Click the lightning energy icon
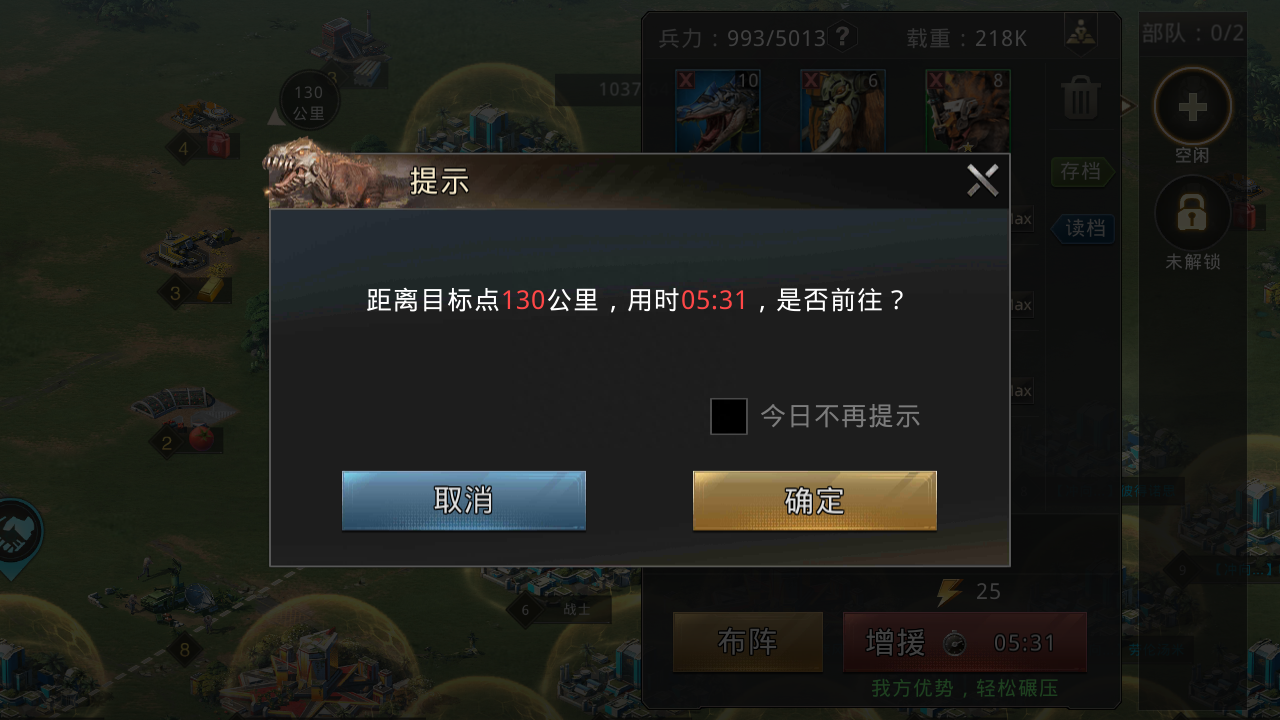The image size is (1280, 720). point(949,592)
